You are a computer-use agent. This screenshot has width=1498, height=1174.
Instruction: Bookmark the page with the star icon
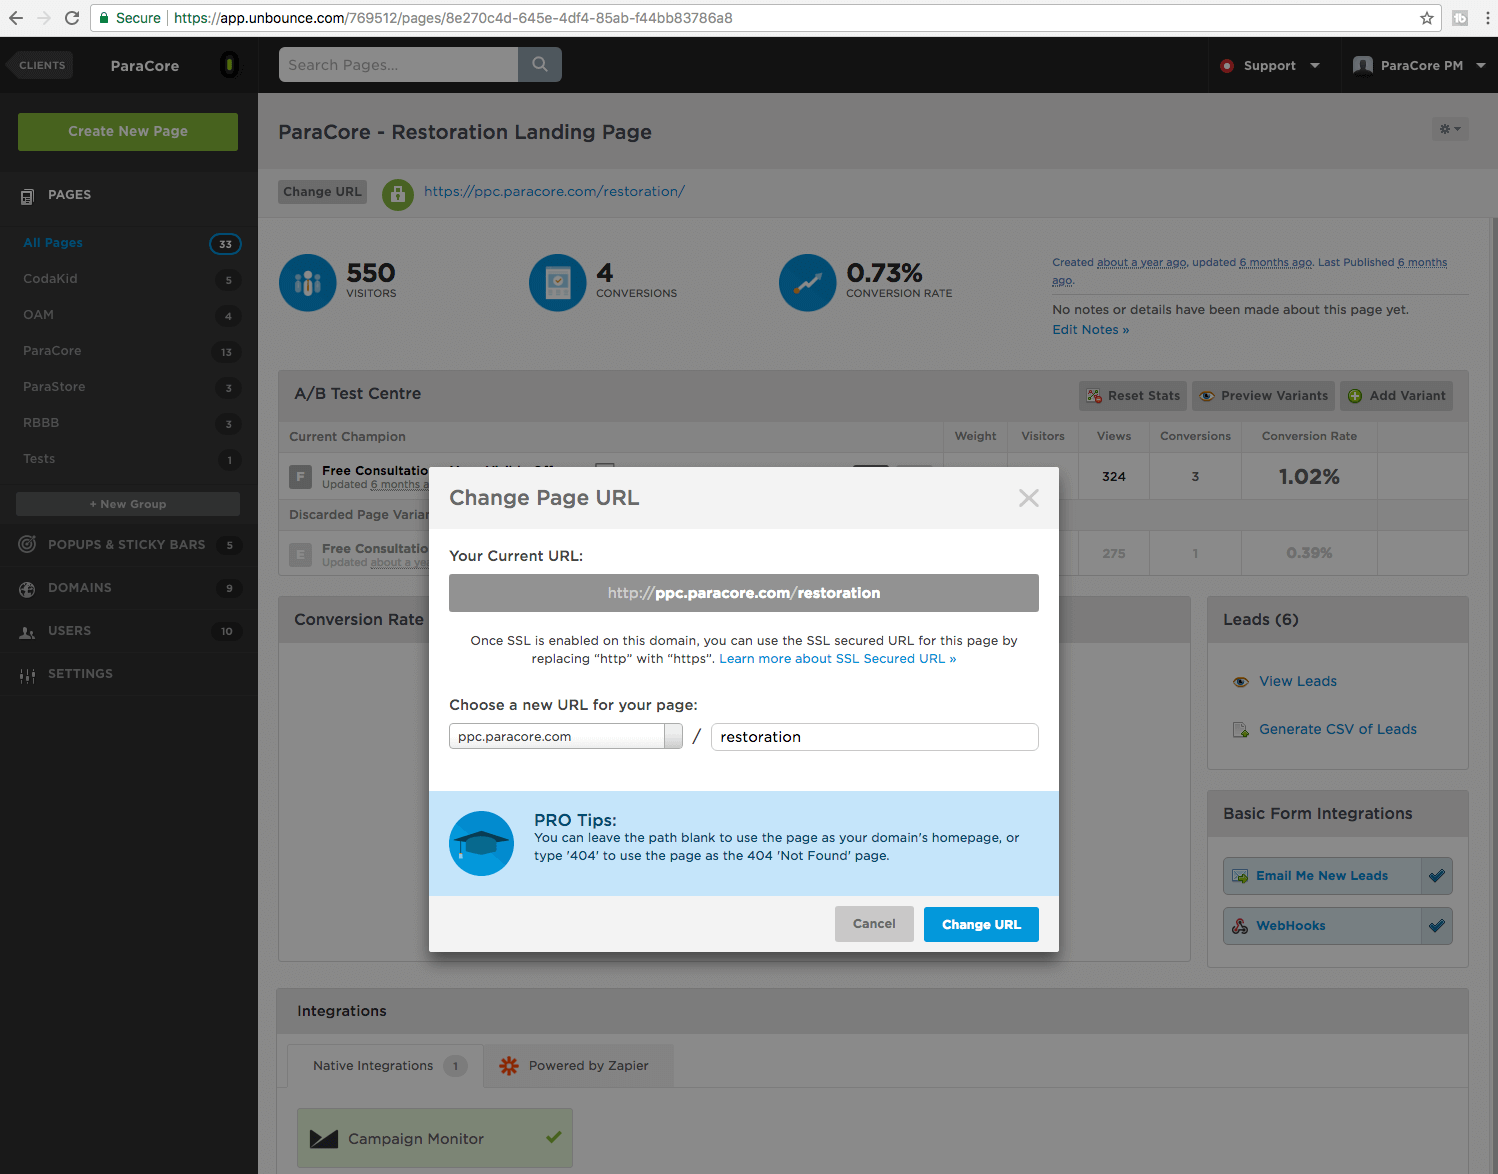[1427, 18]
